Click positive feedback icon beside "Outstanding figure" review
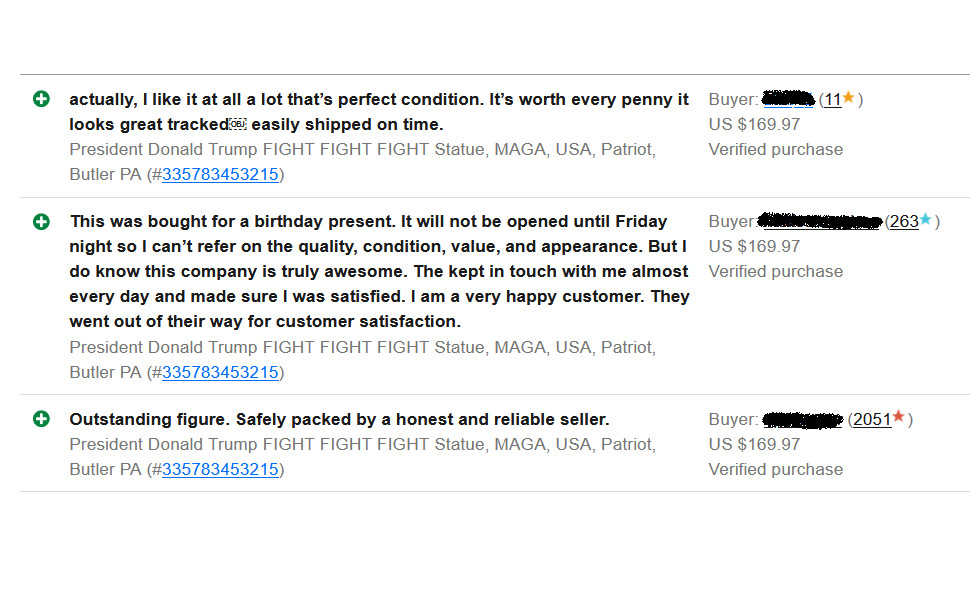The height and width of the screenshot is (602, 970). (x=41, y=419)
